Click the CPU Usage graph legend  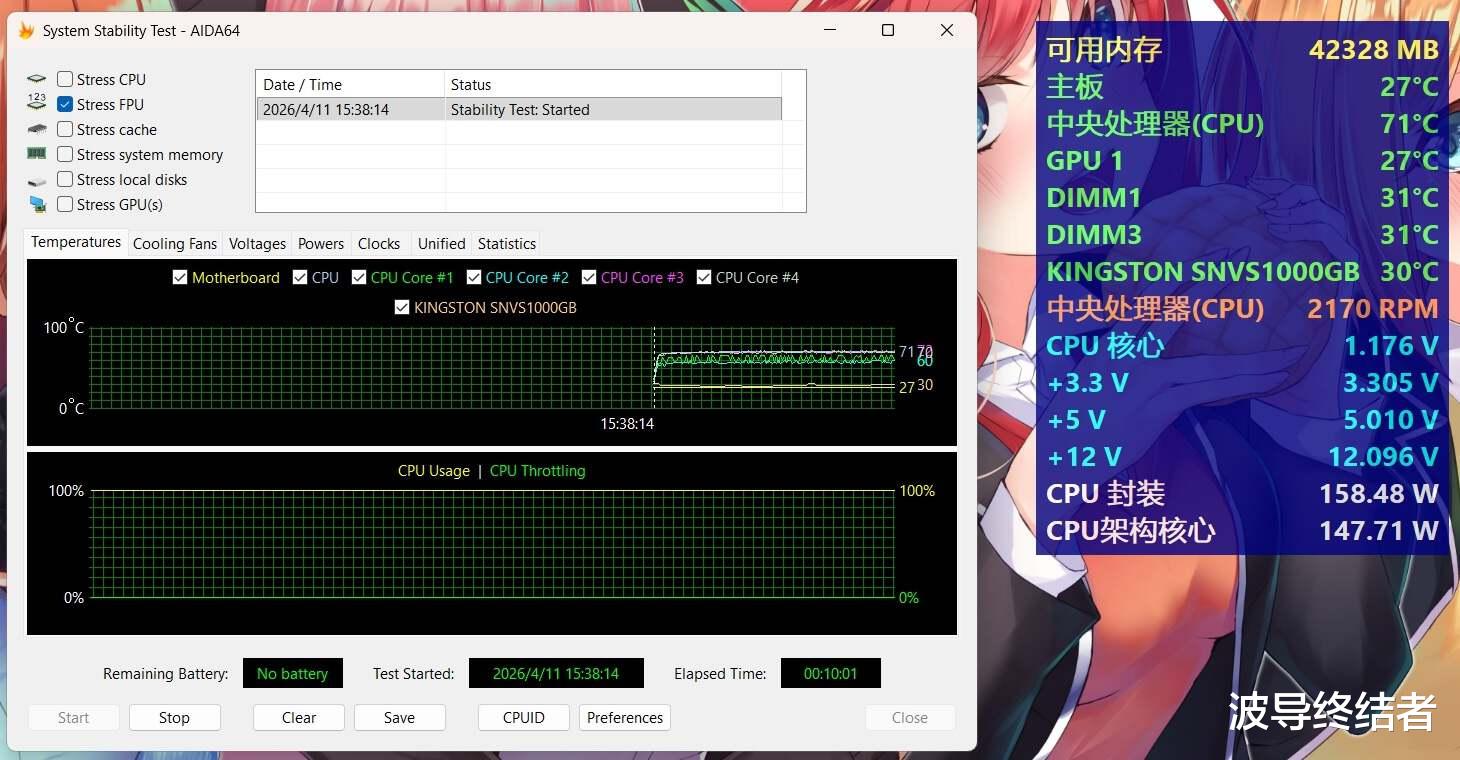[434, 470]
